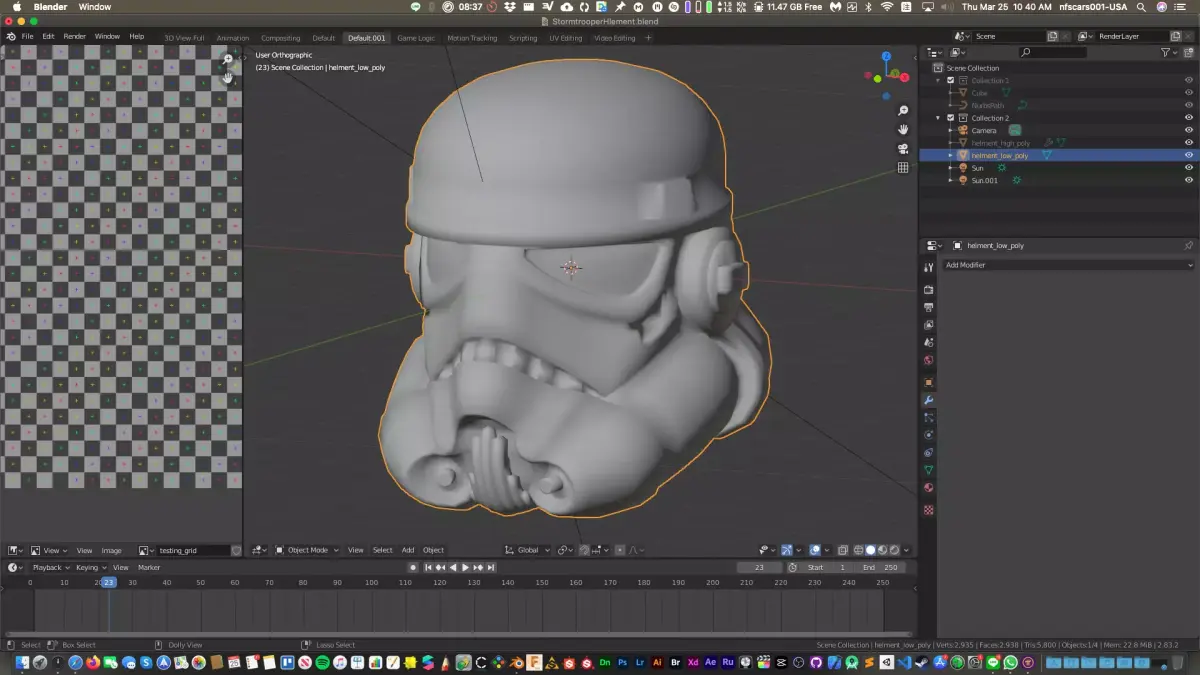
Task: Switch to the UV Editing workspace tab
Action: point(565,38)
